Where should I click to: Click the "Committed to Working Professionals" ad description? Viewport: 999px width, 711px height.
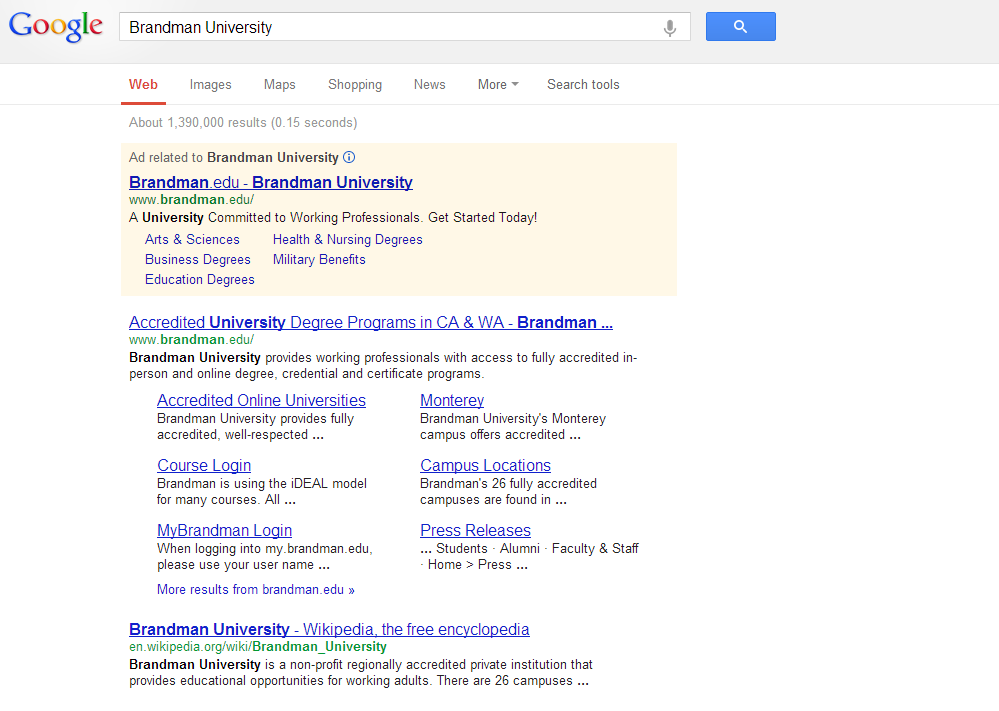tap(333, 217)
